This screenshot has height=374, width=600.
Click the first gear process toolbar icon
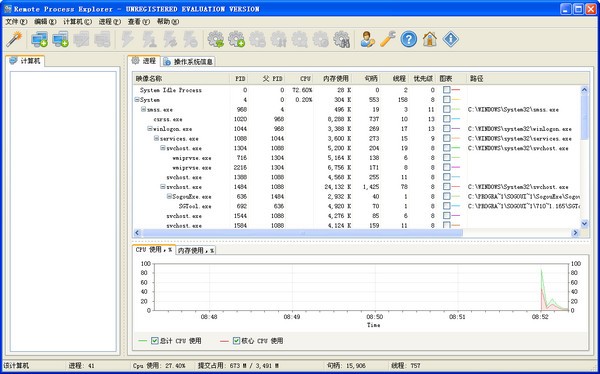point(215,39)
